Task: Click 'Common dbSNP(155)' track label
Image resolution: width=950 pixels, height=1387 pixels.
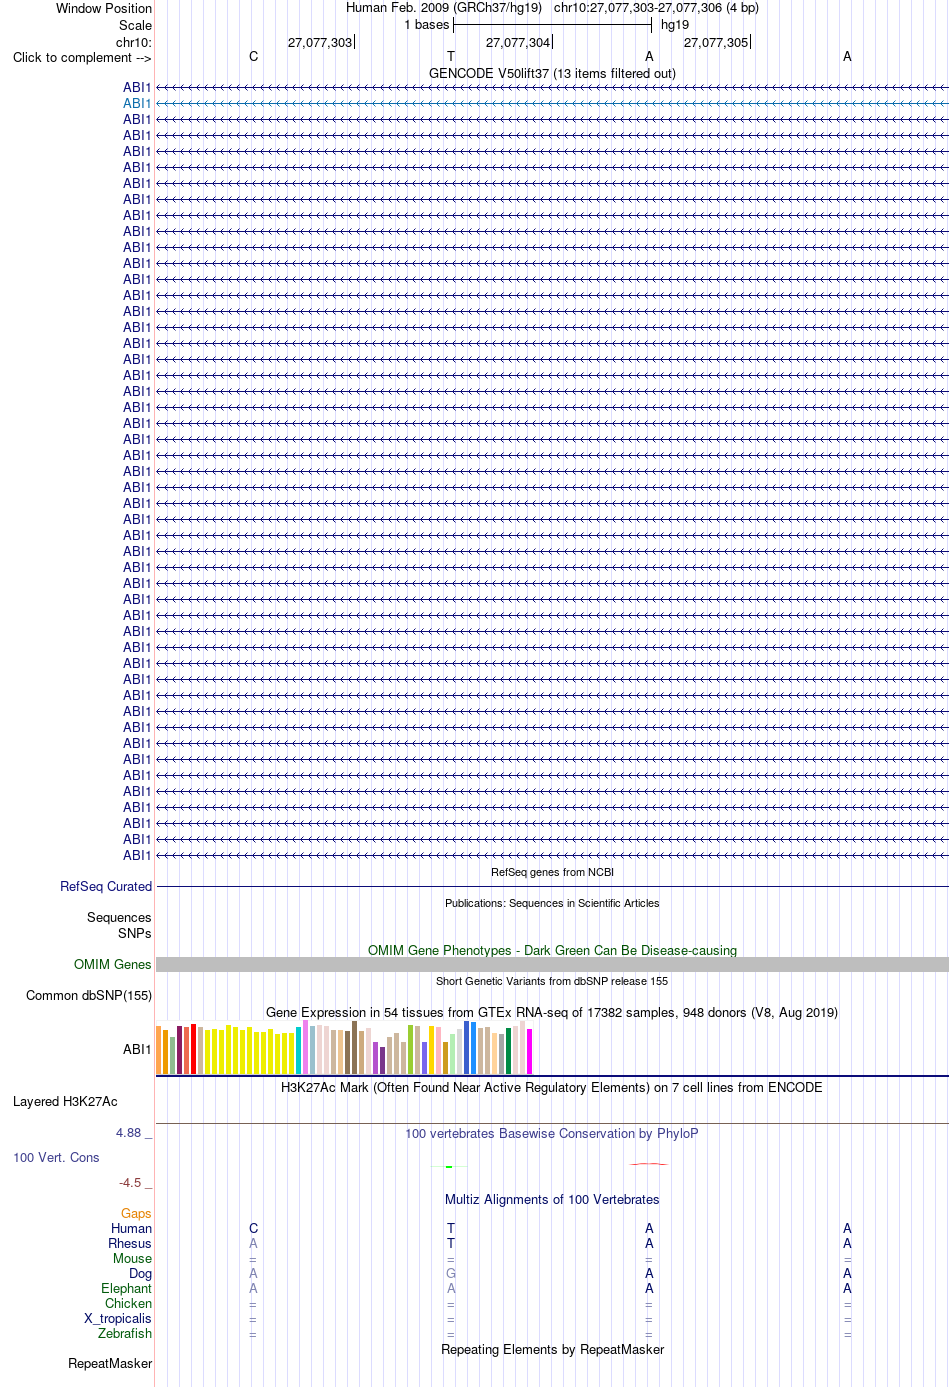Action: point(89,995)
